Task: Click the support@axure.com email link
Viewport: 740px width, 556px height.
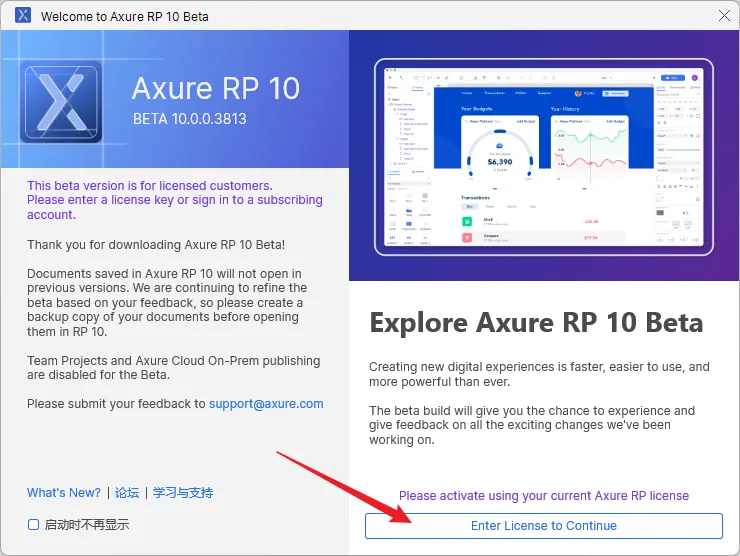Action: pos(266,404)
